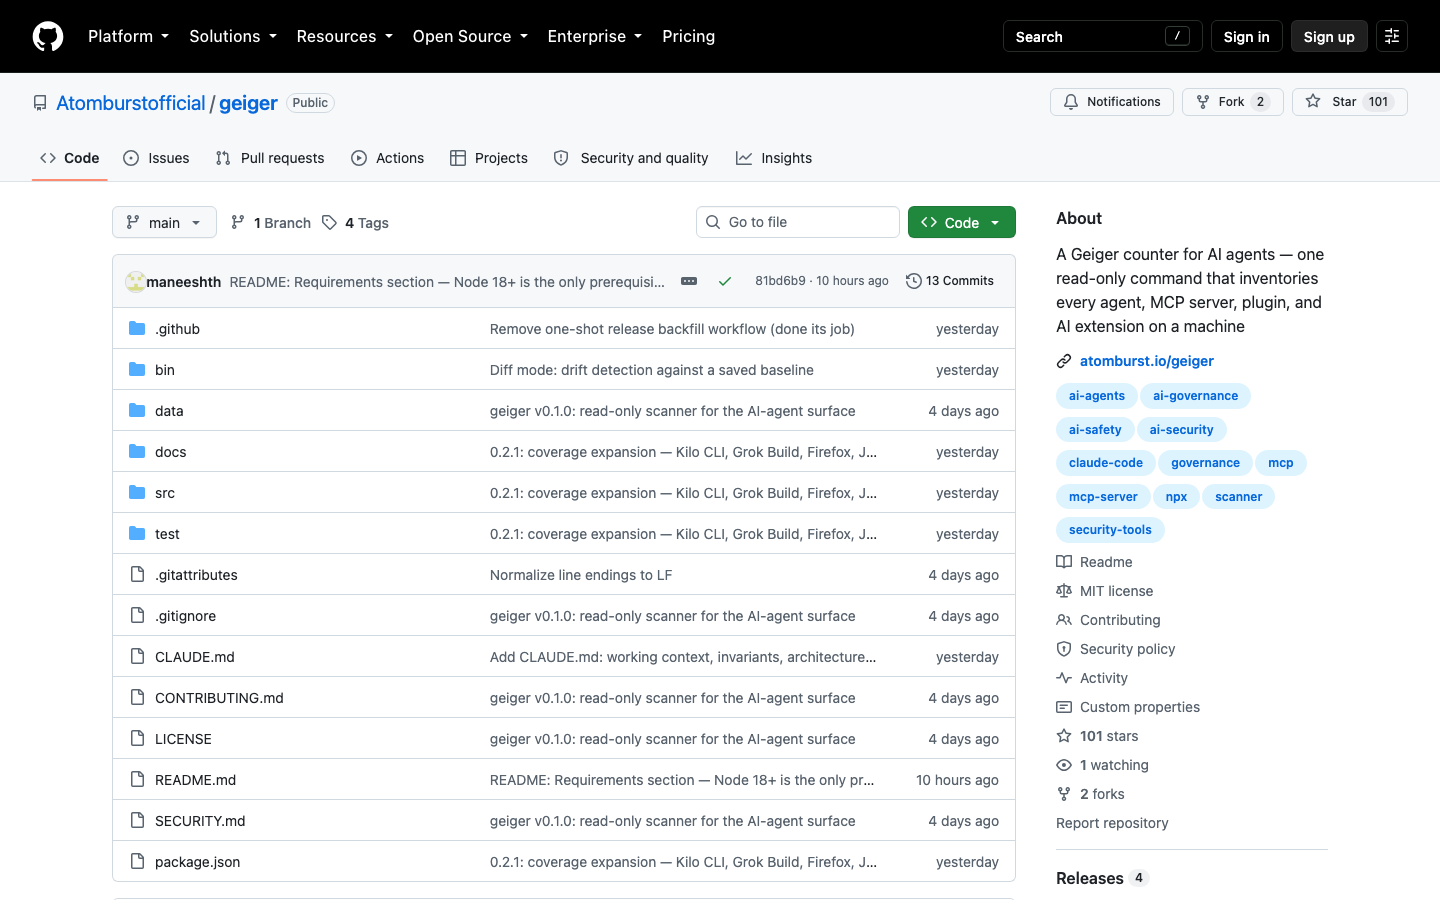Open the data folder
1440x900 pixels.
coord(169,411)
